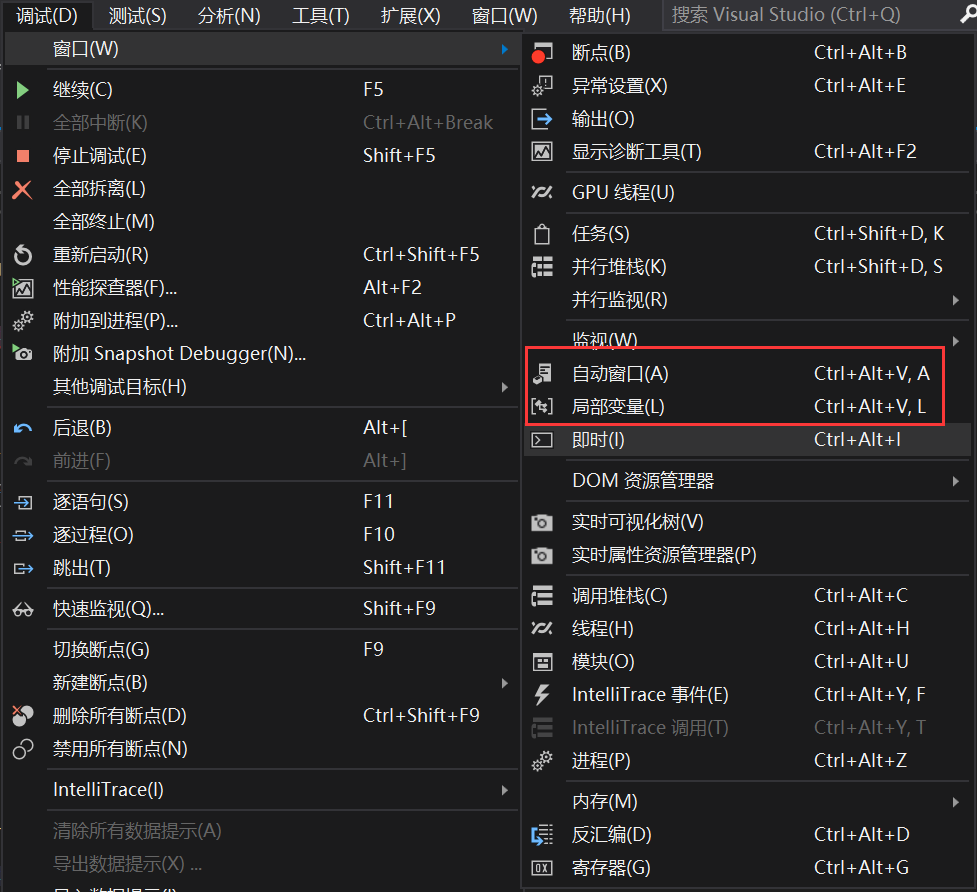Open the 测试(S) menu bar item

tap(138, 16)
